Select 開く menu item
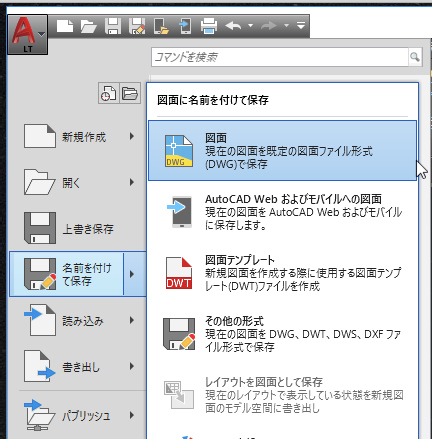432x439 pixels. (x=78, y=182)
